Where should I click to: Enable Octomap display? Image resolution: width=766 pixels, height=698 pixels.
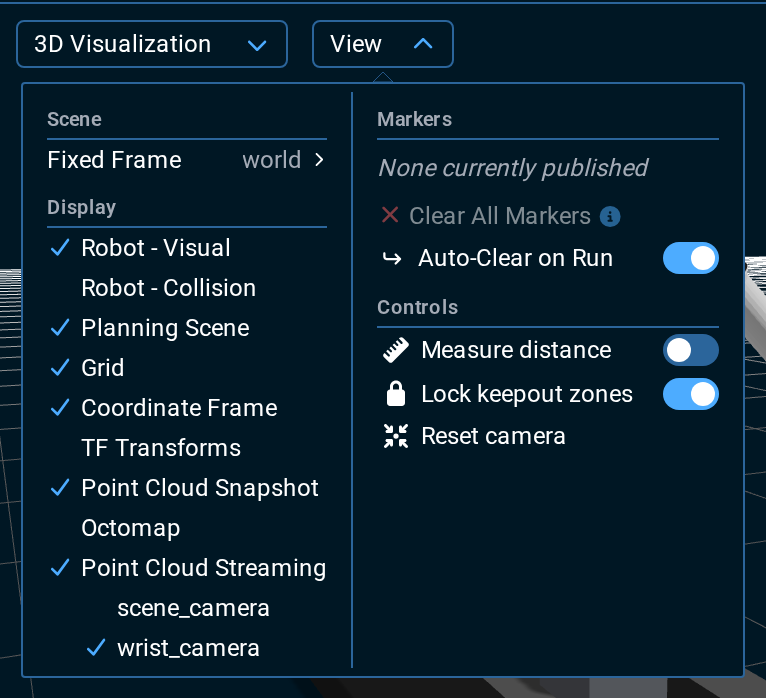click(x=187, y=528)
